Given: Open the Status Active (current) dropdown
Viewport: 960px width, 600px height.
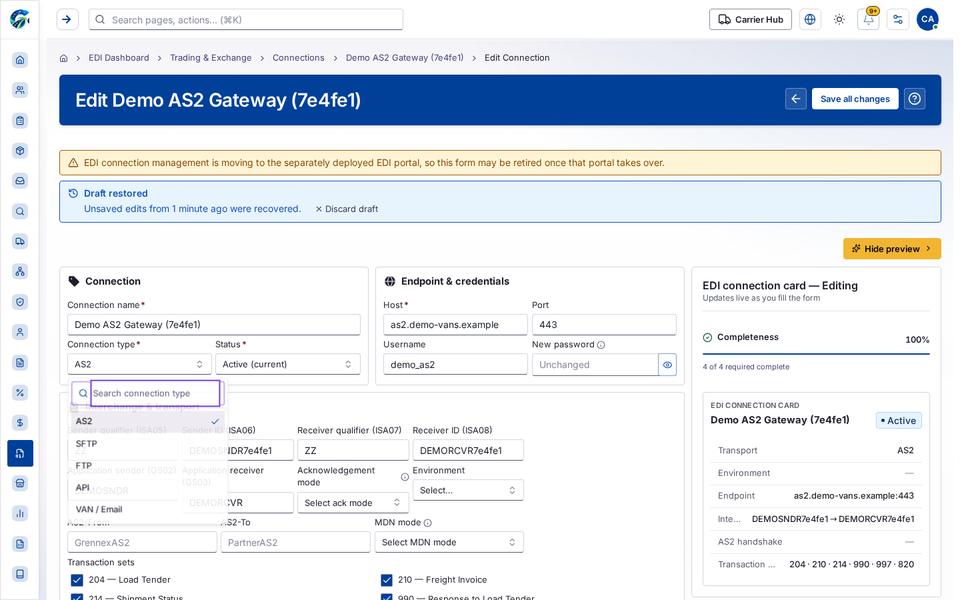Looking at the screenshot, I should point(288,364).
